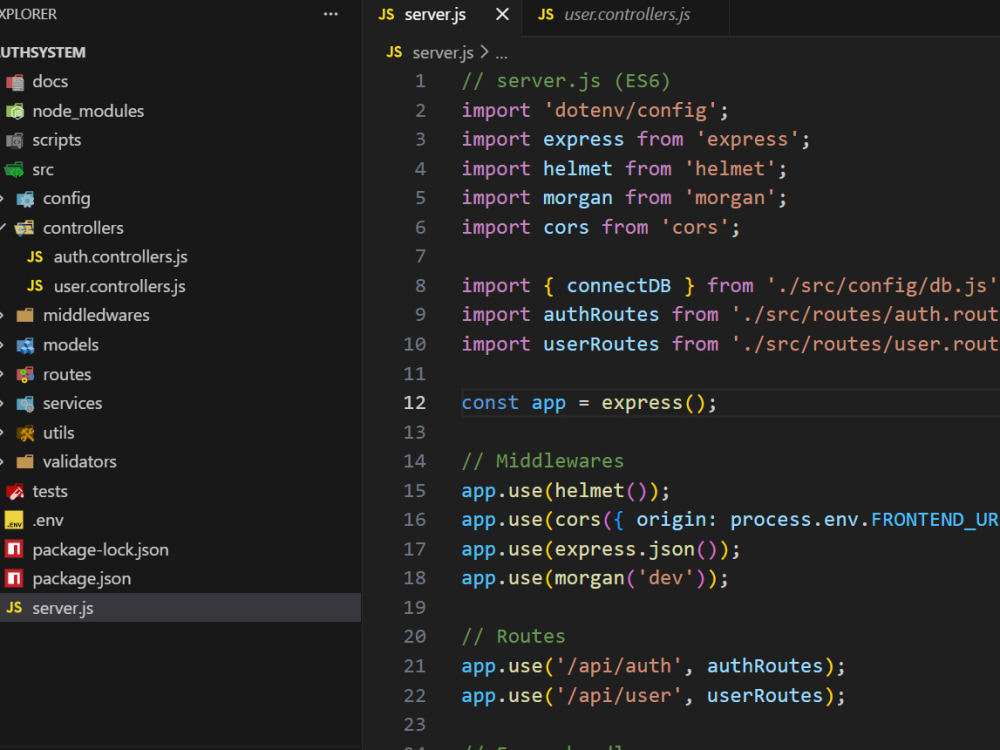Click the services folder icon

[25, 404]
